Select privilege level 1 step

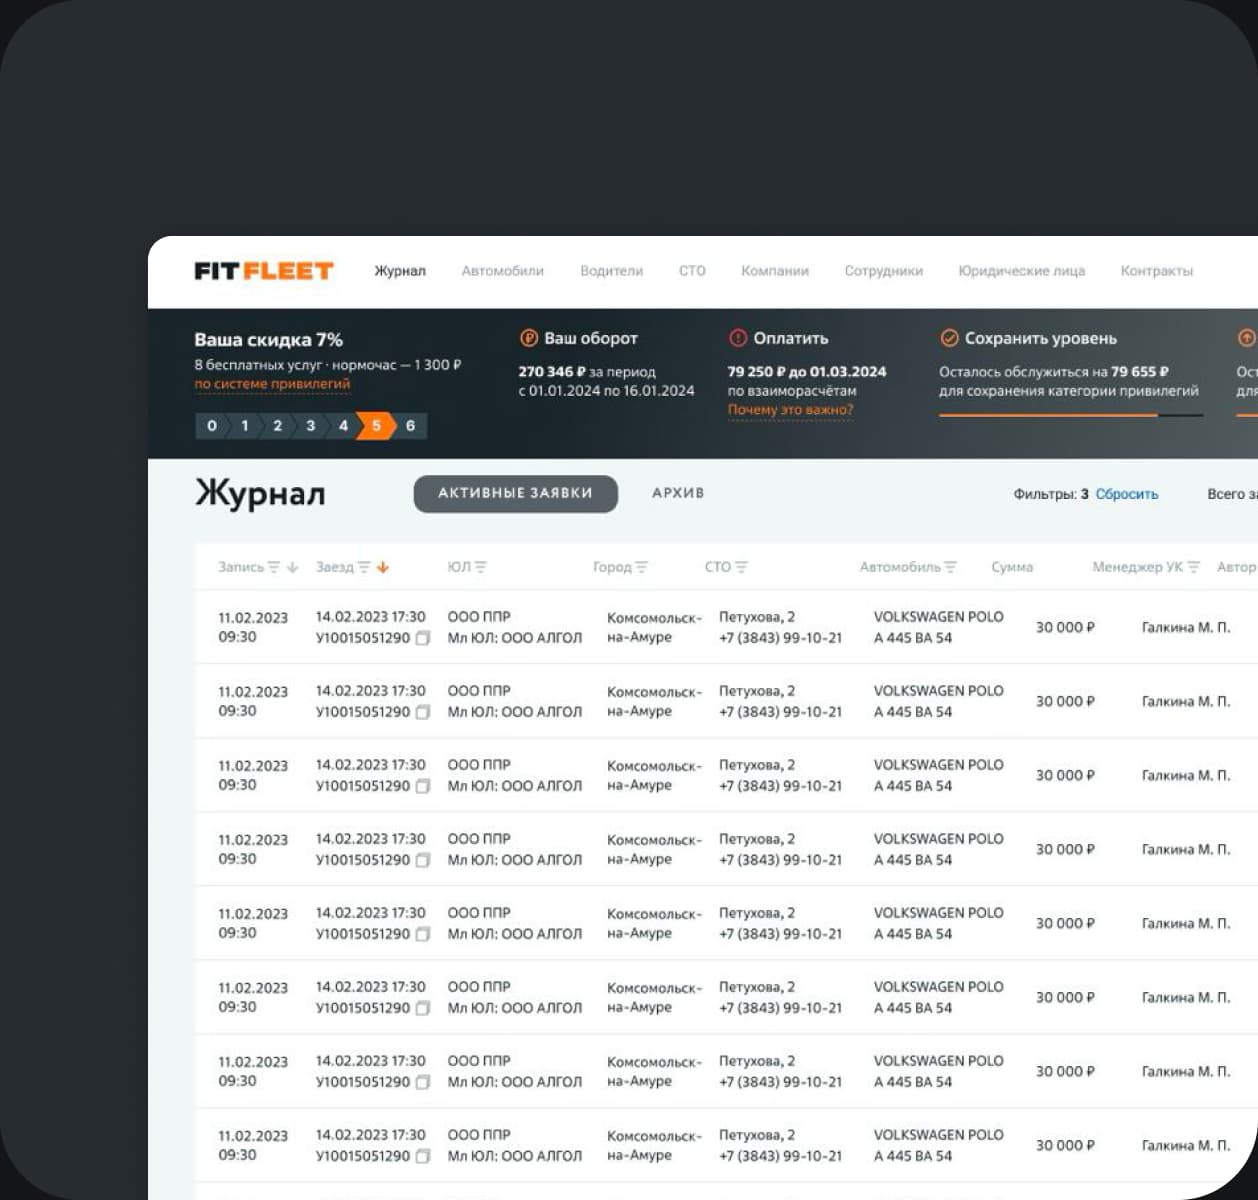244,426
